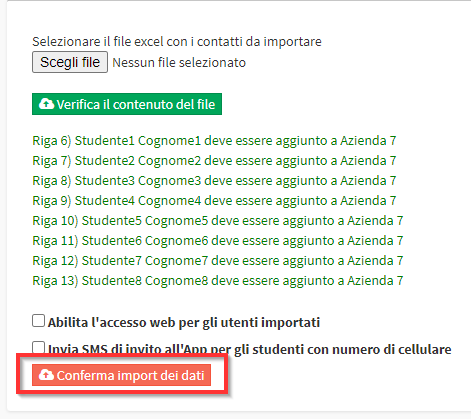The image size is (471, 419).
Task: Click the cloud upload icon on Verifica button
Action: pos(46,104)
